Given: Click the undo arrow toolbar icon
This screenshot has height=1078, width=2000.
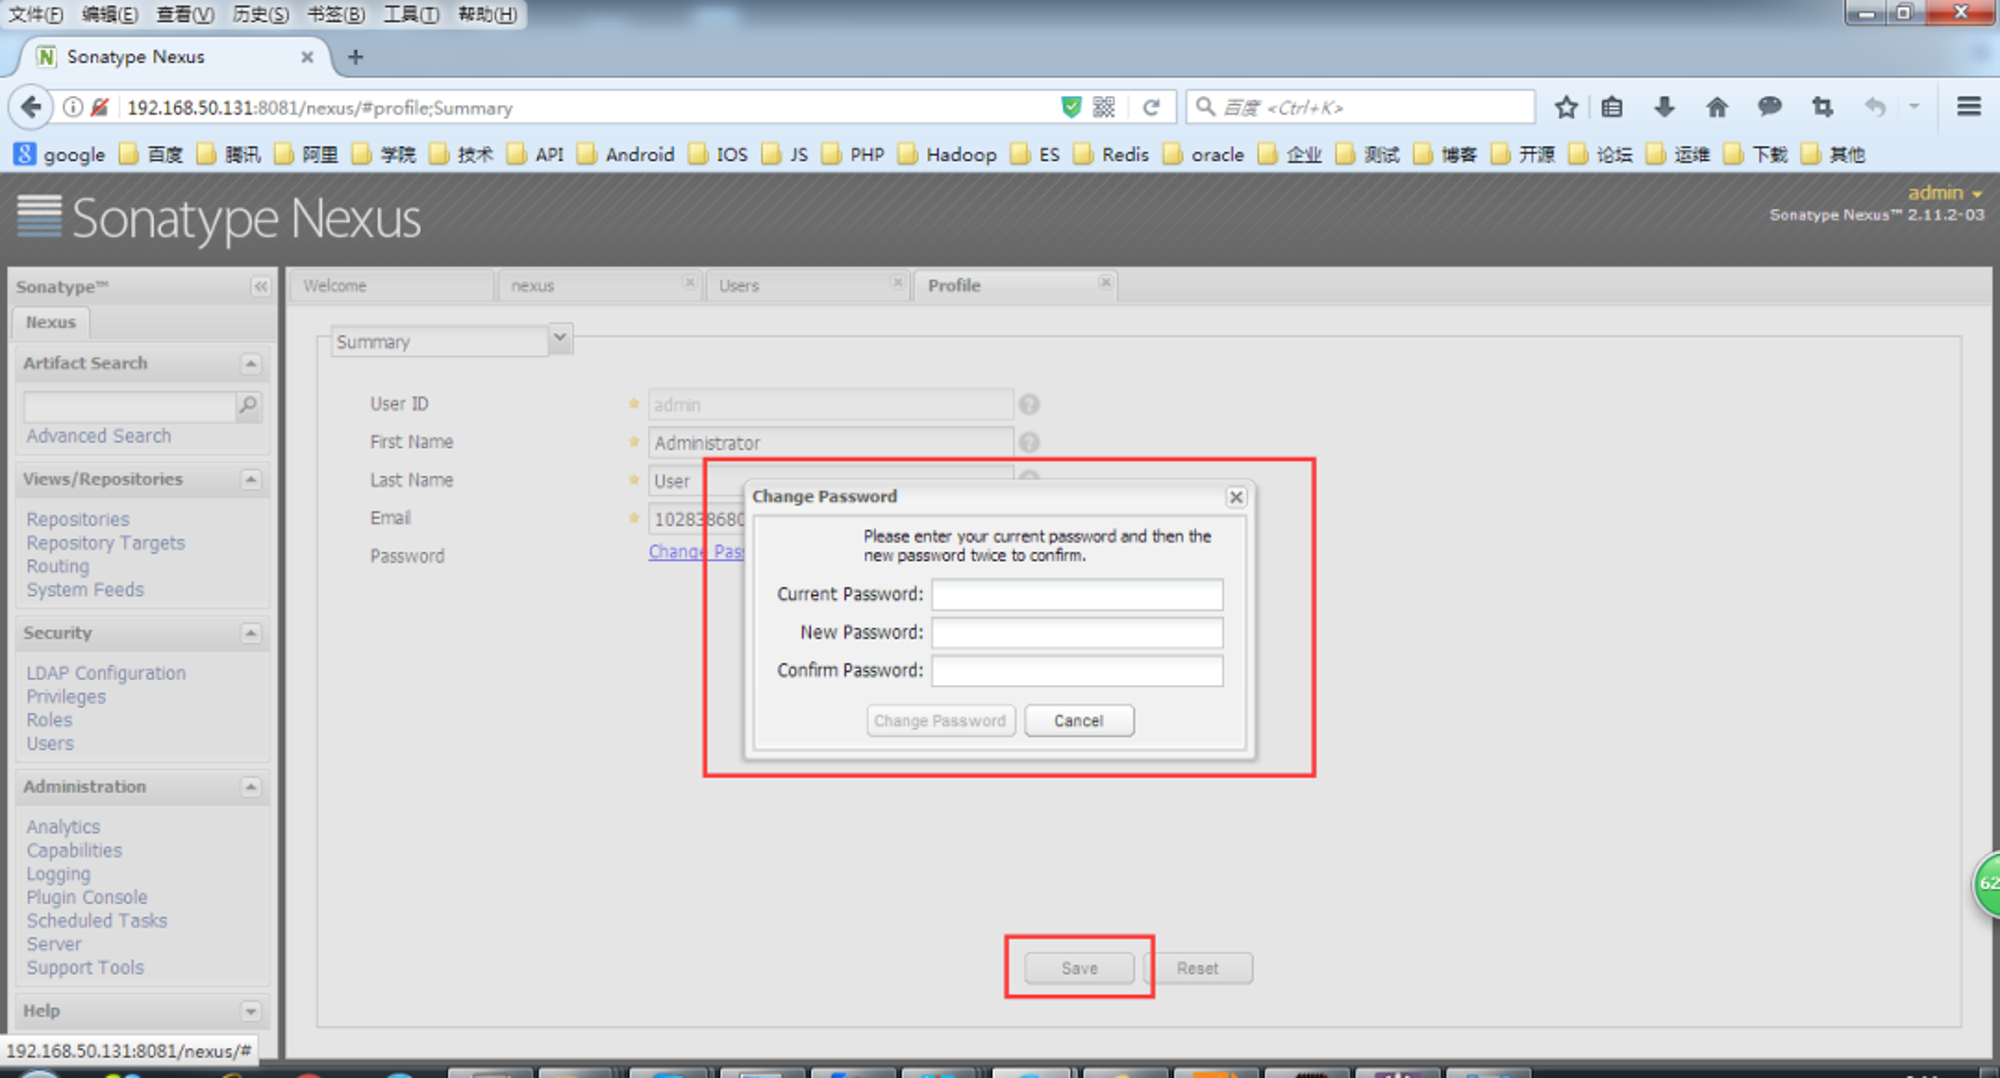Looking at the screenshot, I should pyautogui.click(x=1875, y=107).
